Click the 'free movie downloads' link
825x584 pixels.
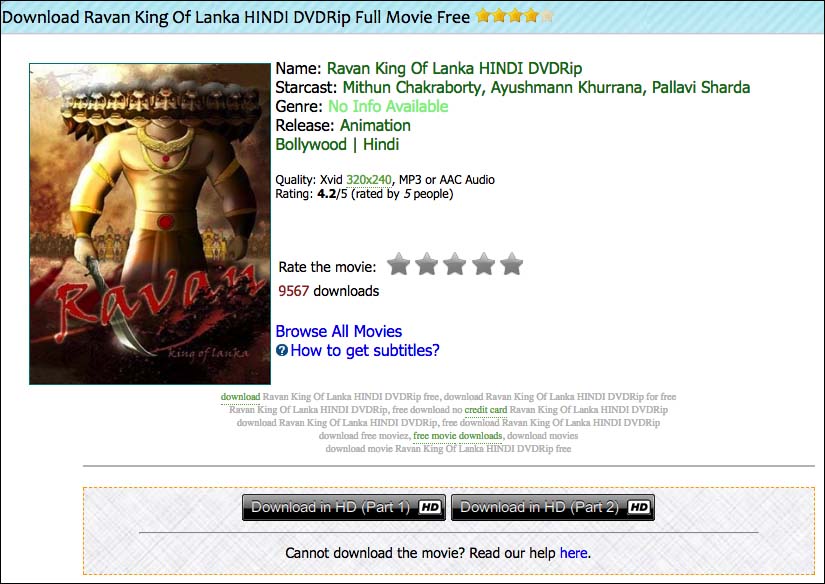pyautogui.click(x=458, y=436)
